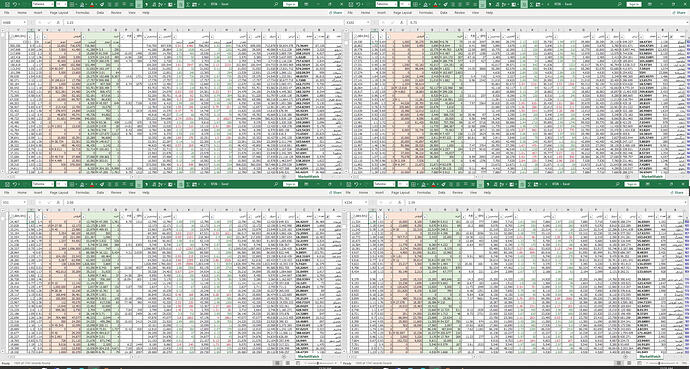This screenshot has height=369, width=690.
Task: Open Tahoma font dropdown in bottom-right window
Action: click(385, 184)
